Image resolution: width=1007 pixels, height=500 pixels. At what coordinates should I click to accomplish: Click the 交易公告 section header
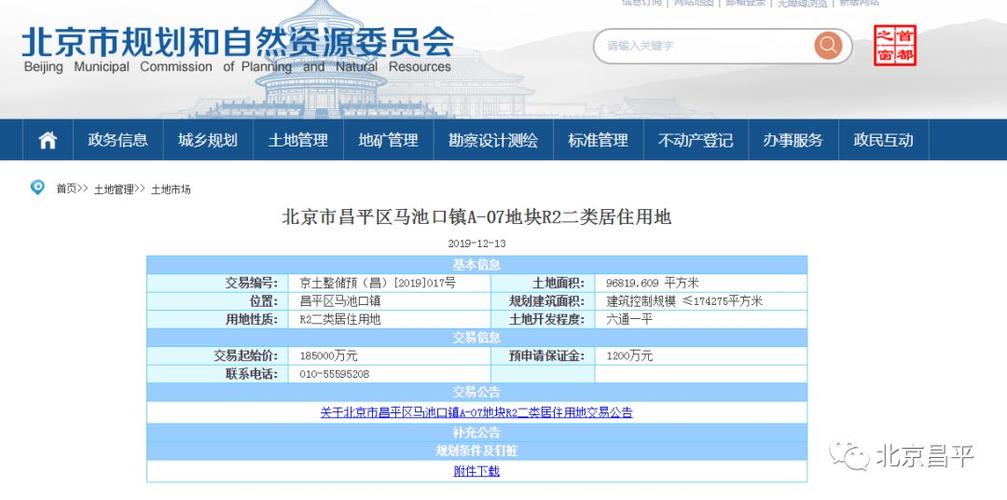[x=477, y=392]
